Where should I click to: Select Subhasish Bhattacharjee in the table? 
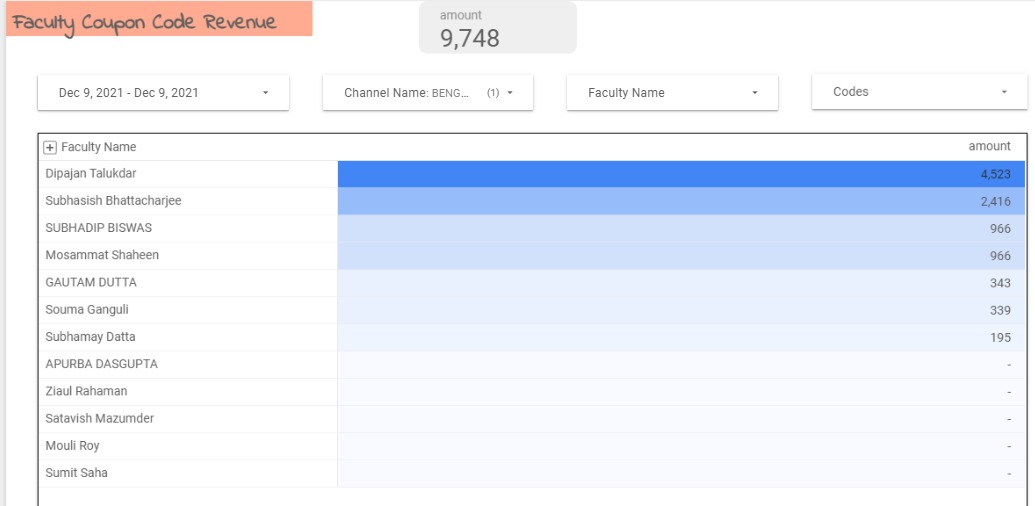[x=113, y=201]
